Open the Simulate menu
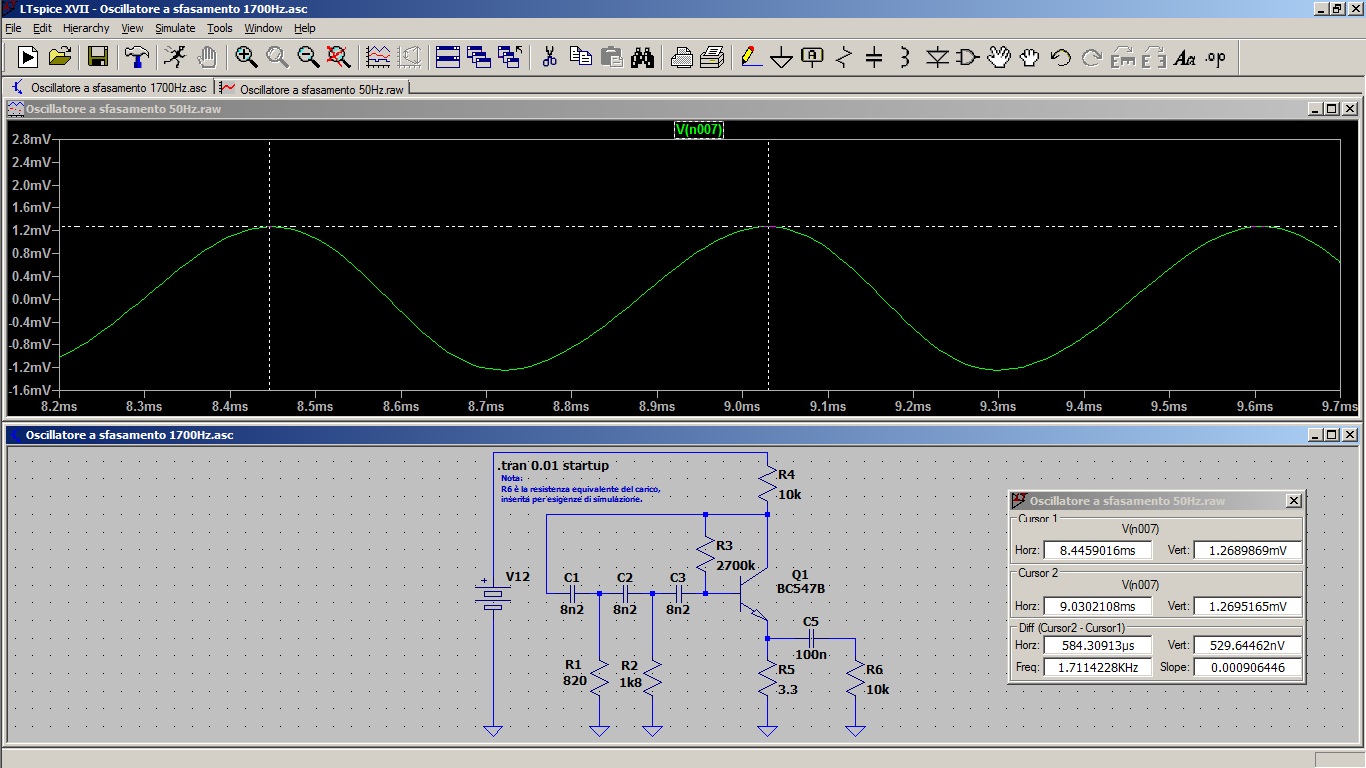The height and width of the screenshot is (768, 1366). 175,28
